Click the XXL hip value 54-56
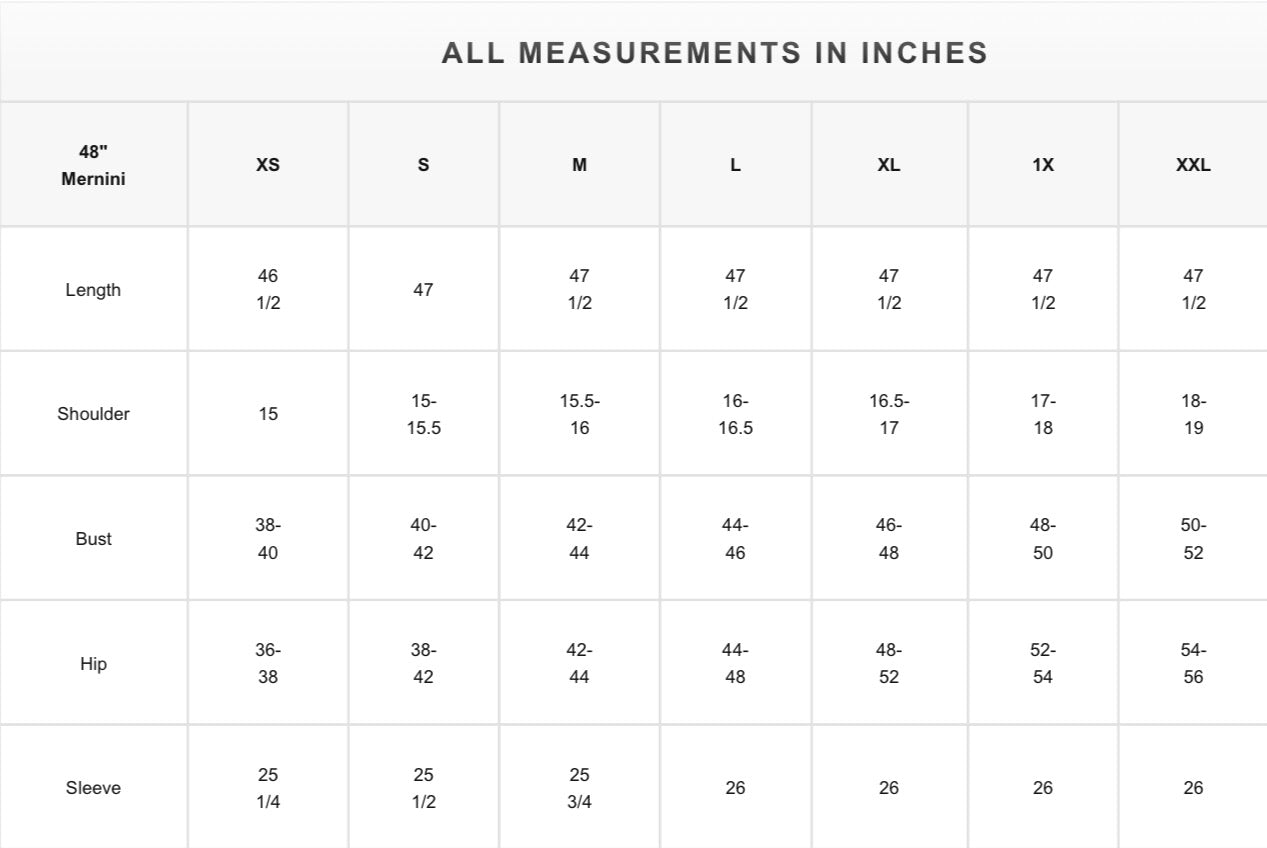This screenshot has height=848, width=1267. pos(1193,663)
